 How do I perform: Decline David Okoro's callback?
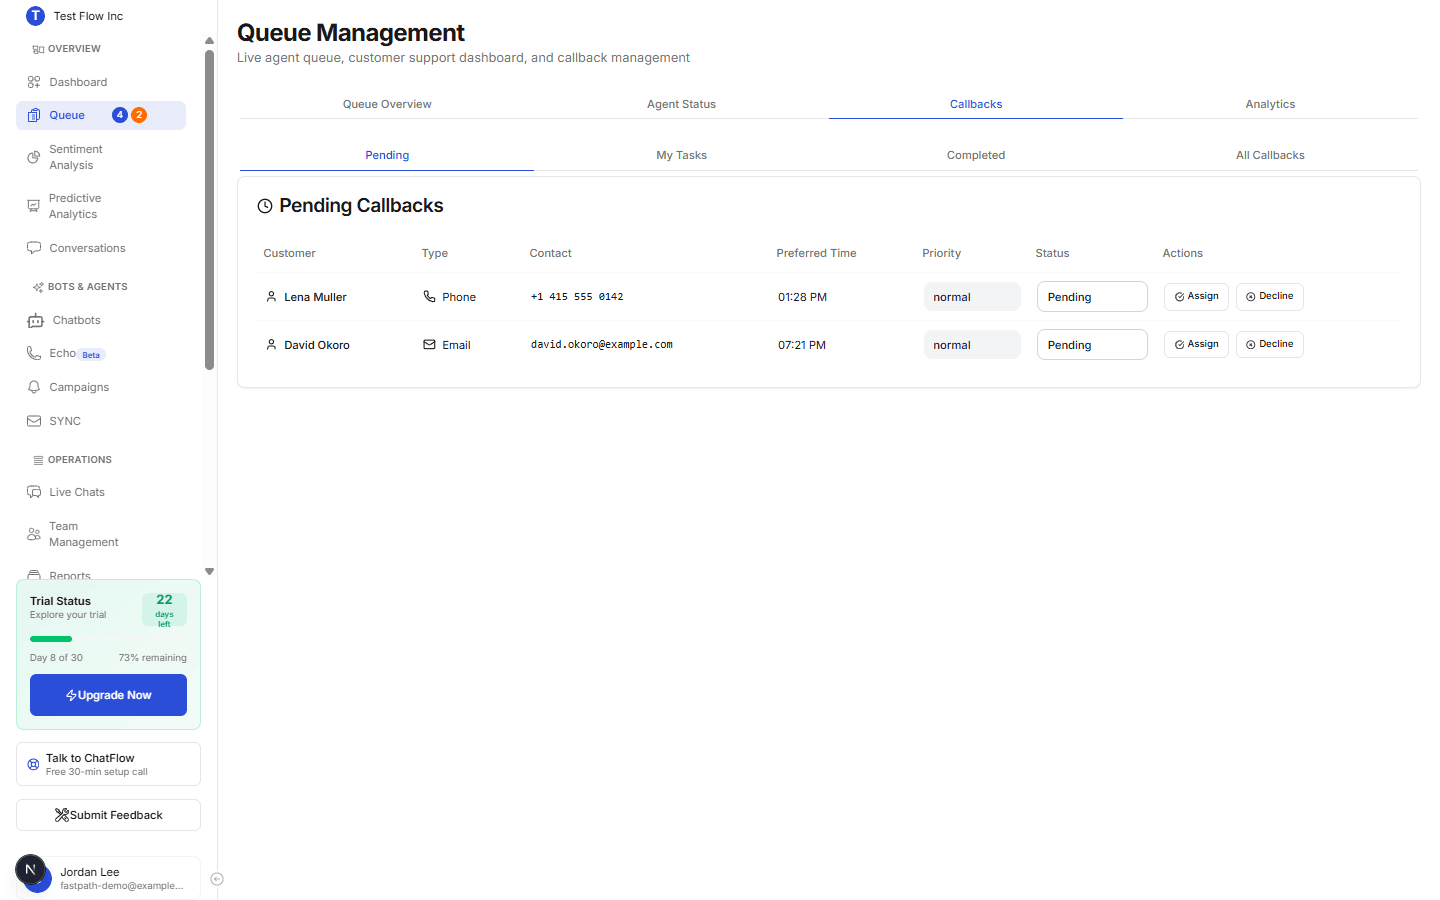1270,344
